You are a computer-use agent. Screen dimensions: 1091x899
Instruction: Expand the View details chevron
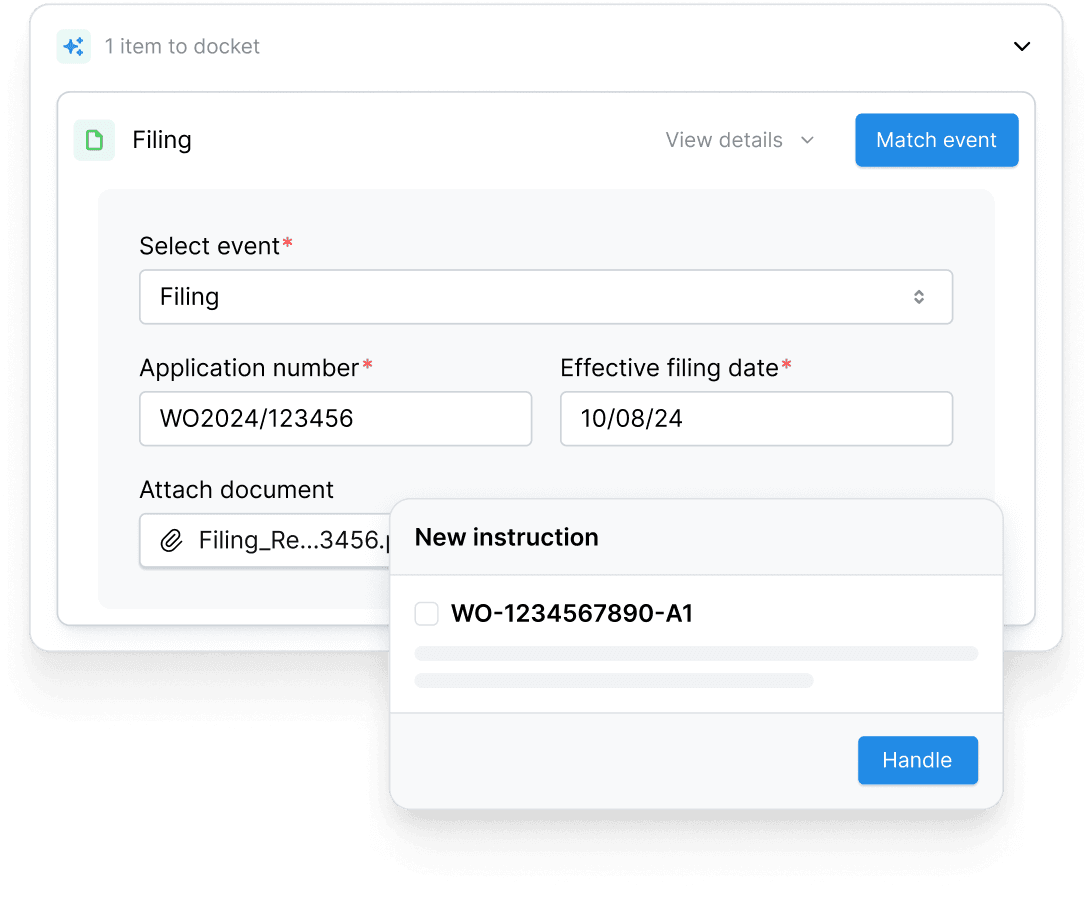tap(807, 140)
